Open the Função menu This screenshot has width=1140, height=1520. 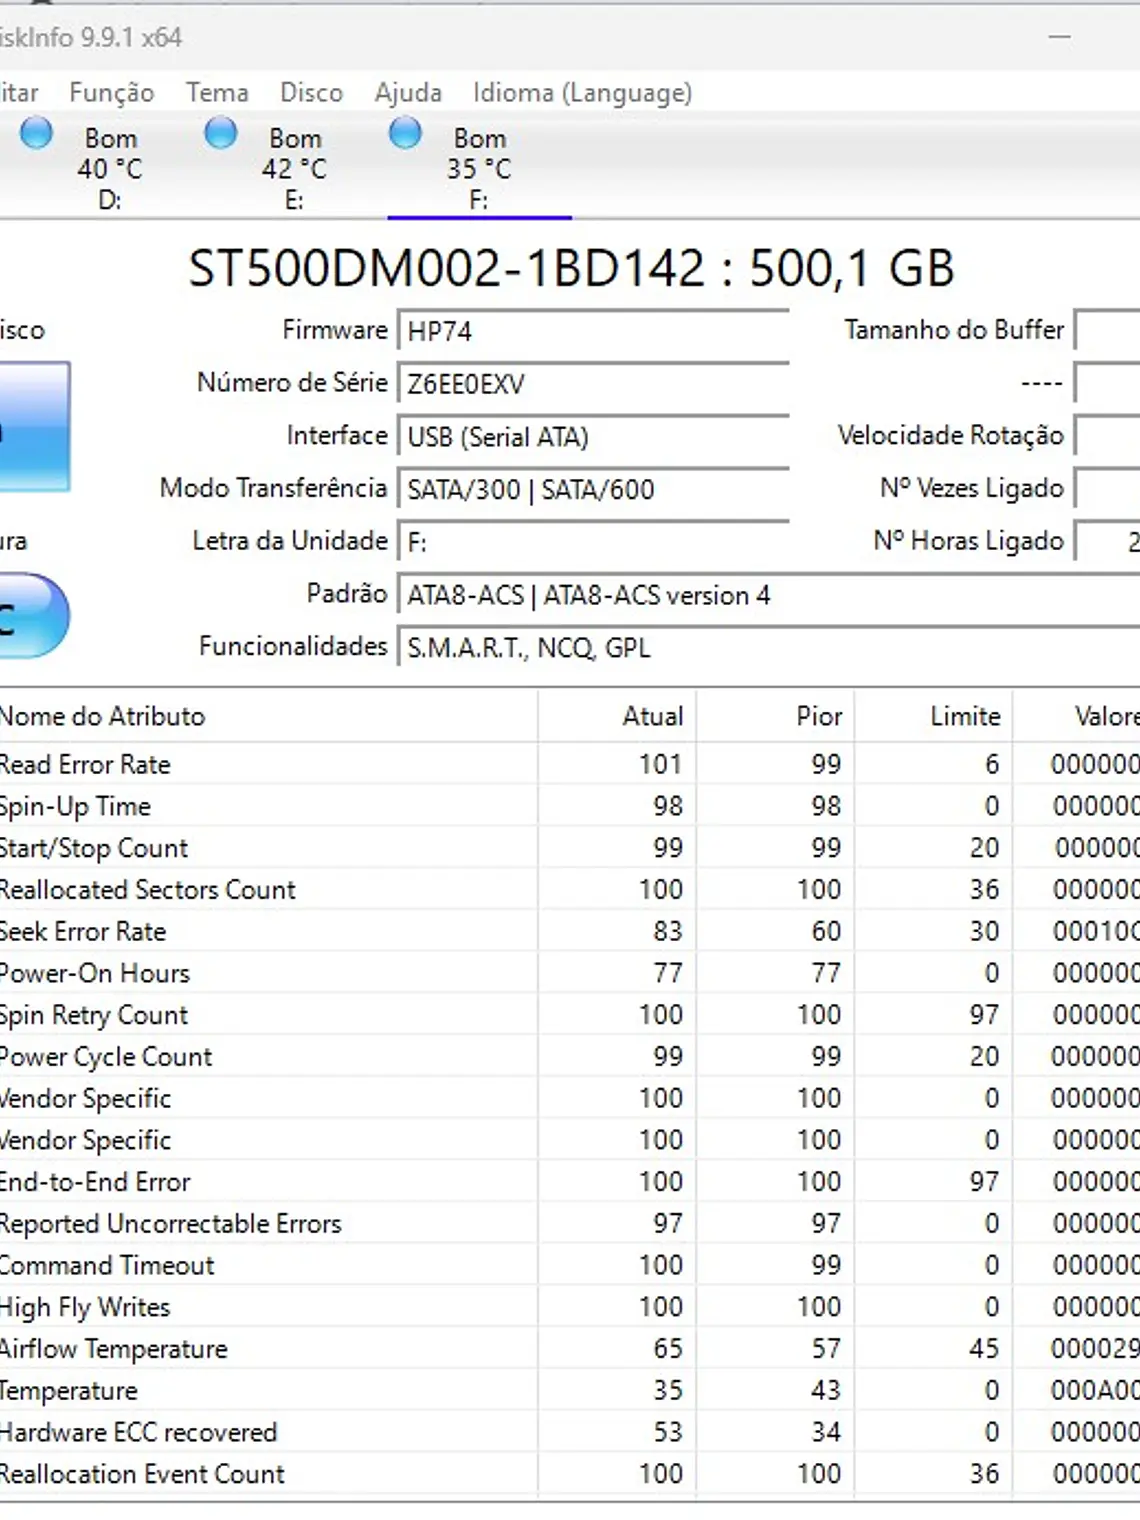[x=112, y=93]
